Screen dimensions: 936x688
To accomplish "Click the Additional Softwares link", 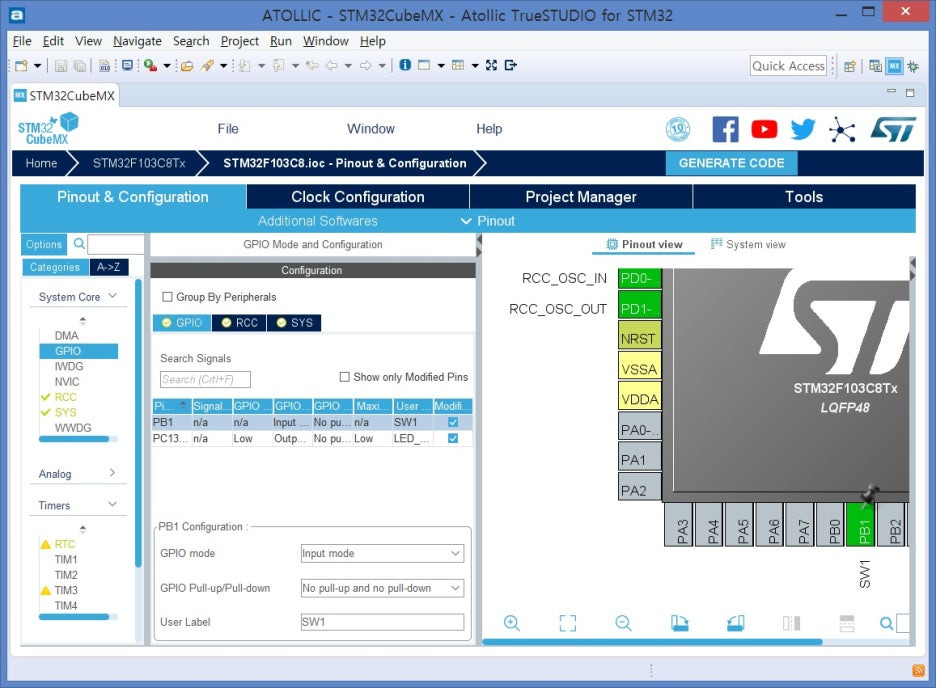I will [x=318, y=221].
